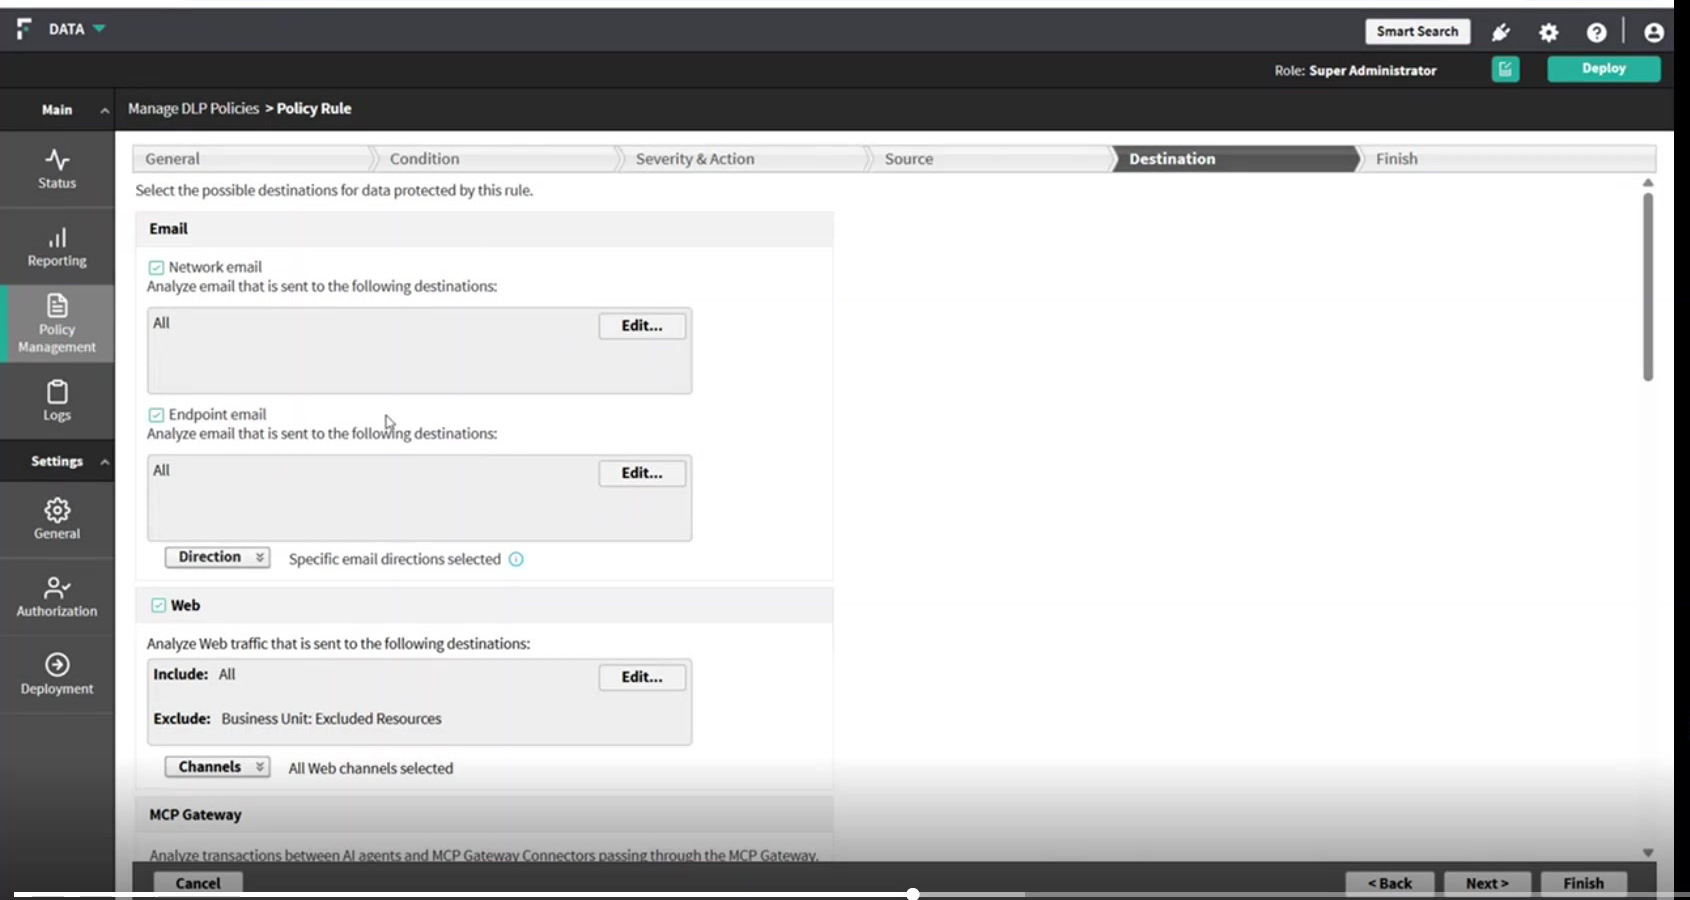Open the DATA module dropdown
This screenshot has height=900, width=1690.
(x=77, y=29)
